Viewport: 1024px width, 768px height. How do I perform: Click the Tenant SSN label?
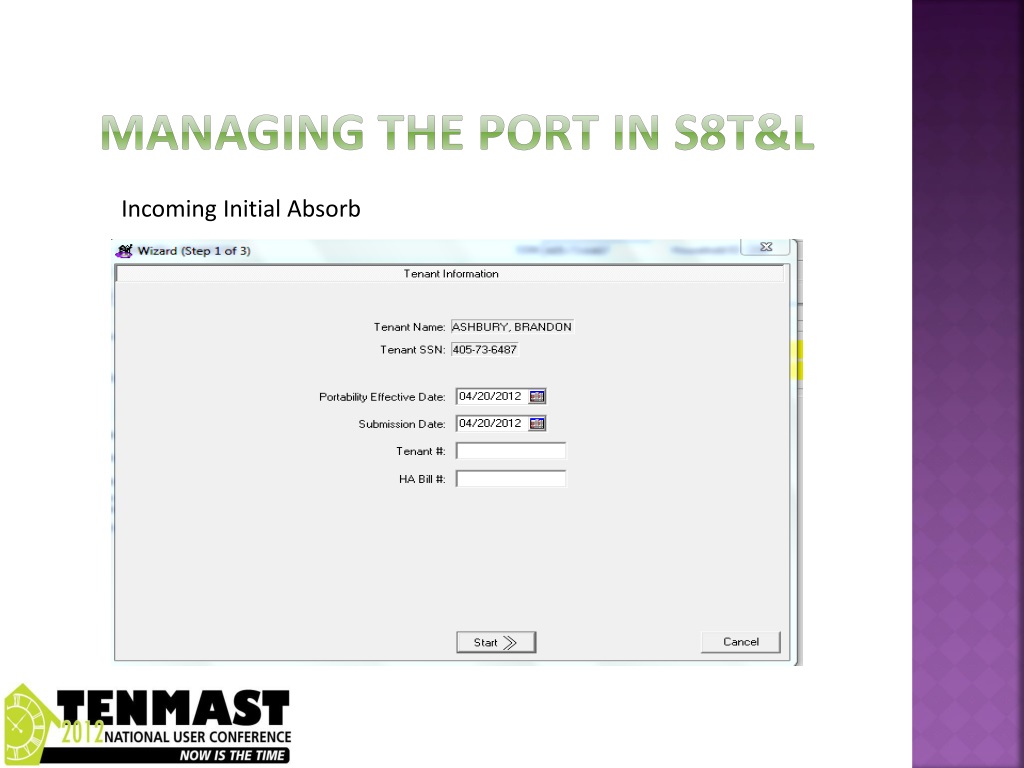pyautogui.click(x=413, y=350)
